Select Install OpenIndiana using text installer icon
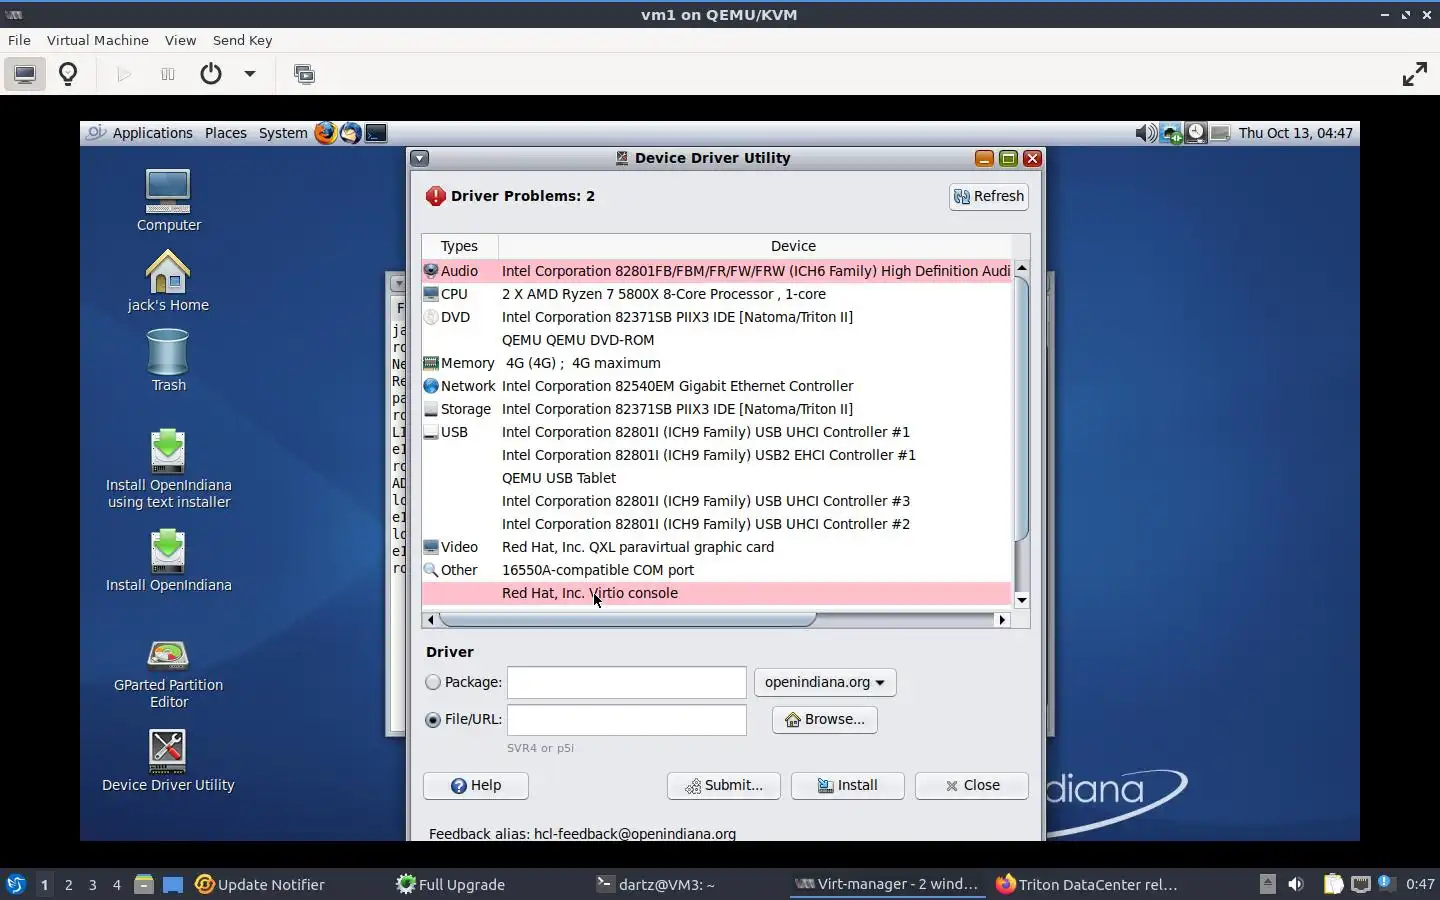Image resolution: width=1440 pixels, height=900 pixels. (168, 470)
